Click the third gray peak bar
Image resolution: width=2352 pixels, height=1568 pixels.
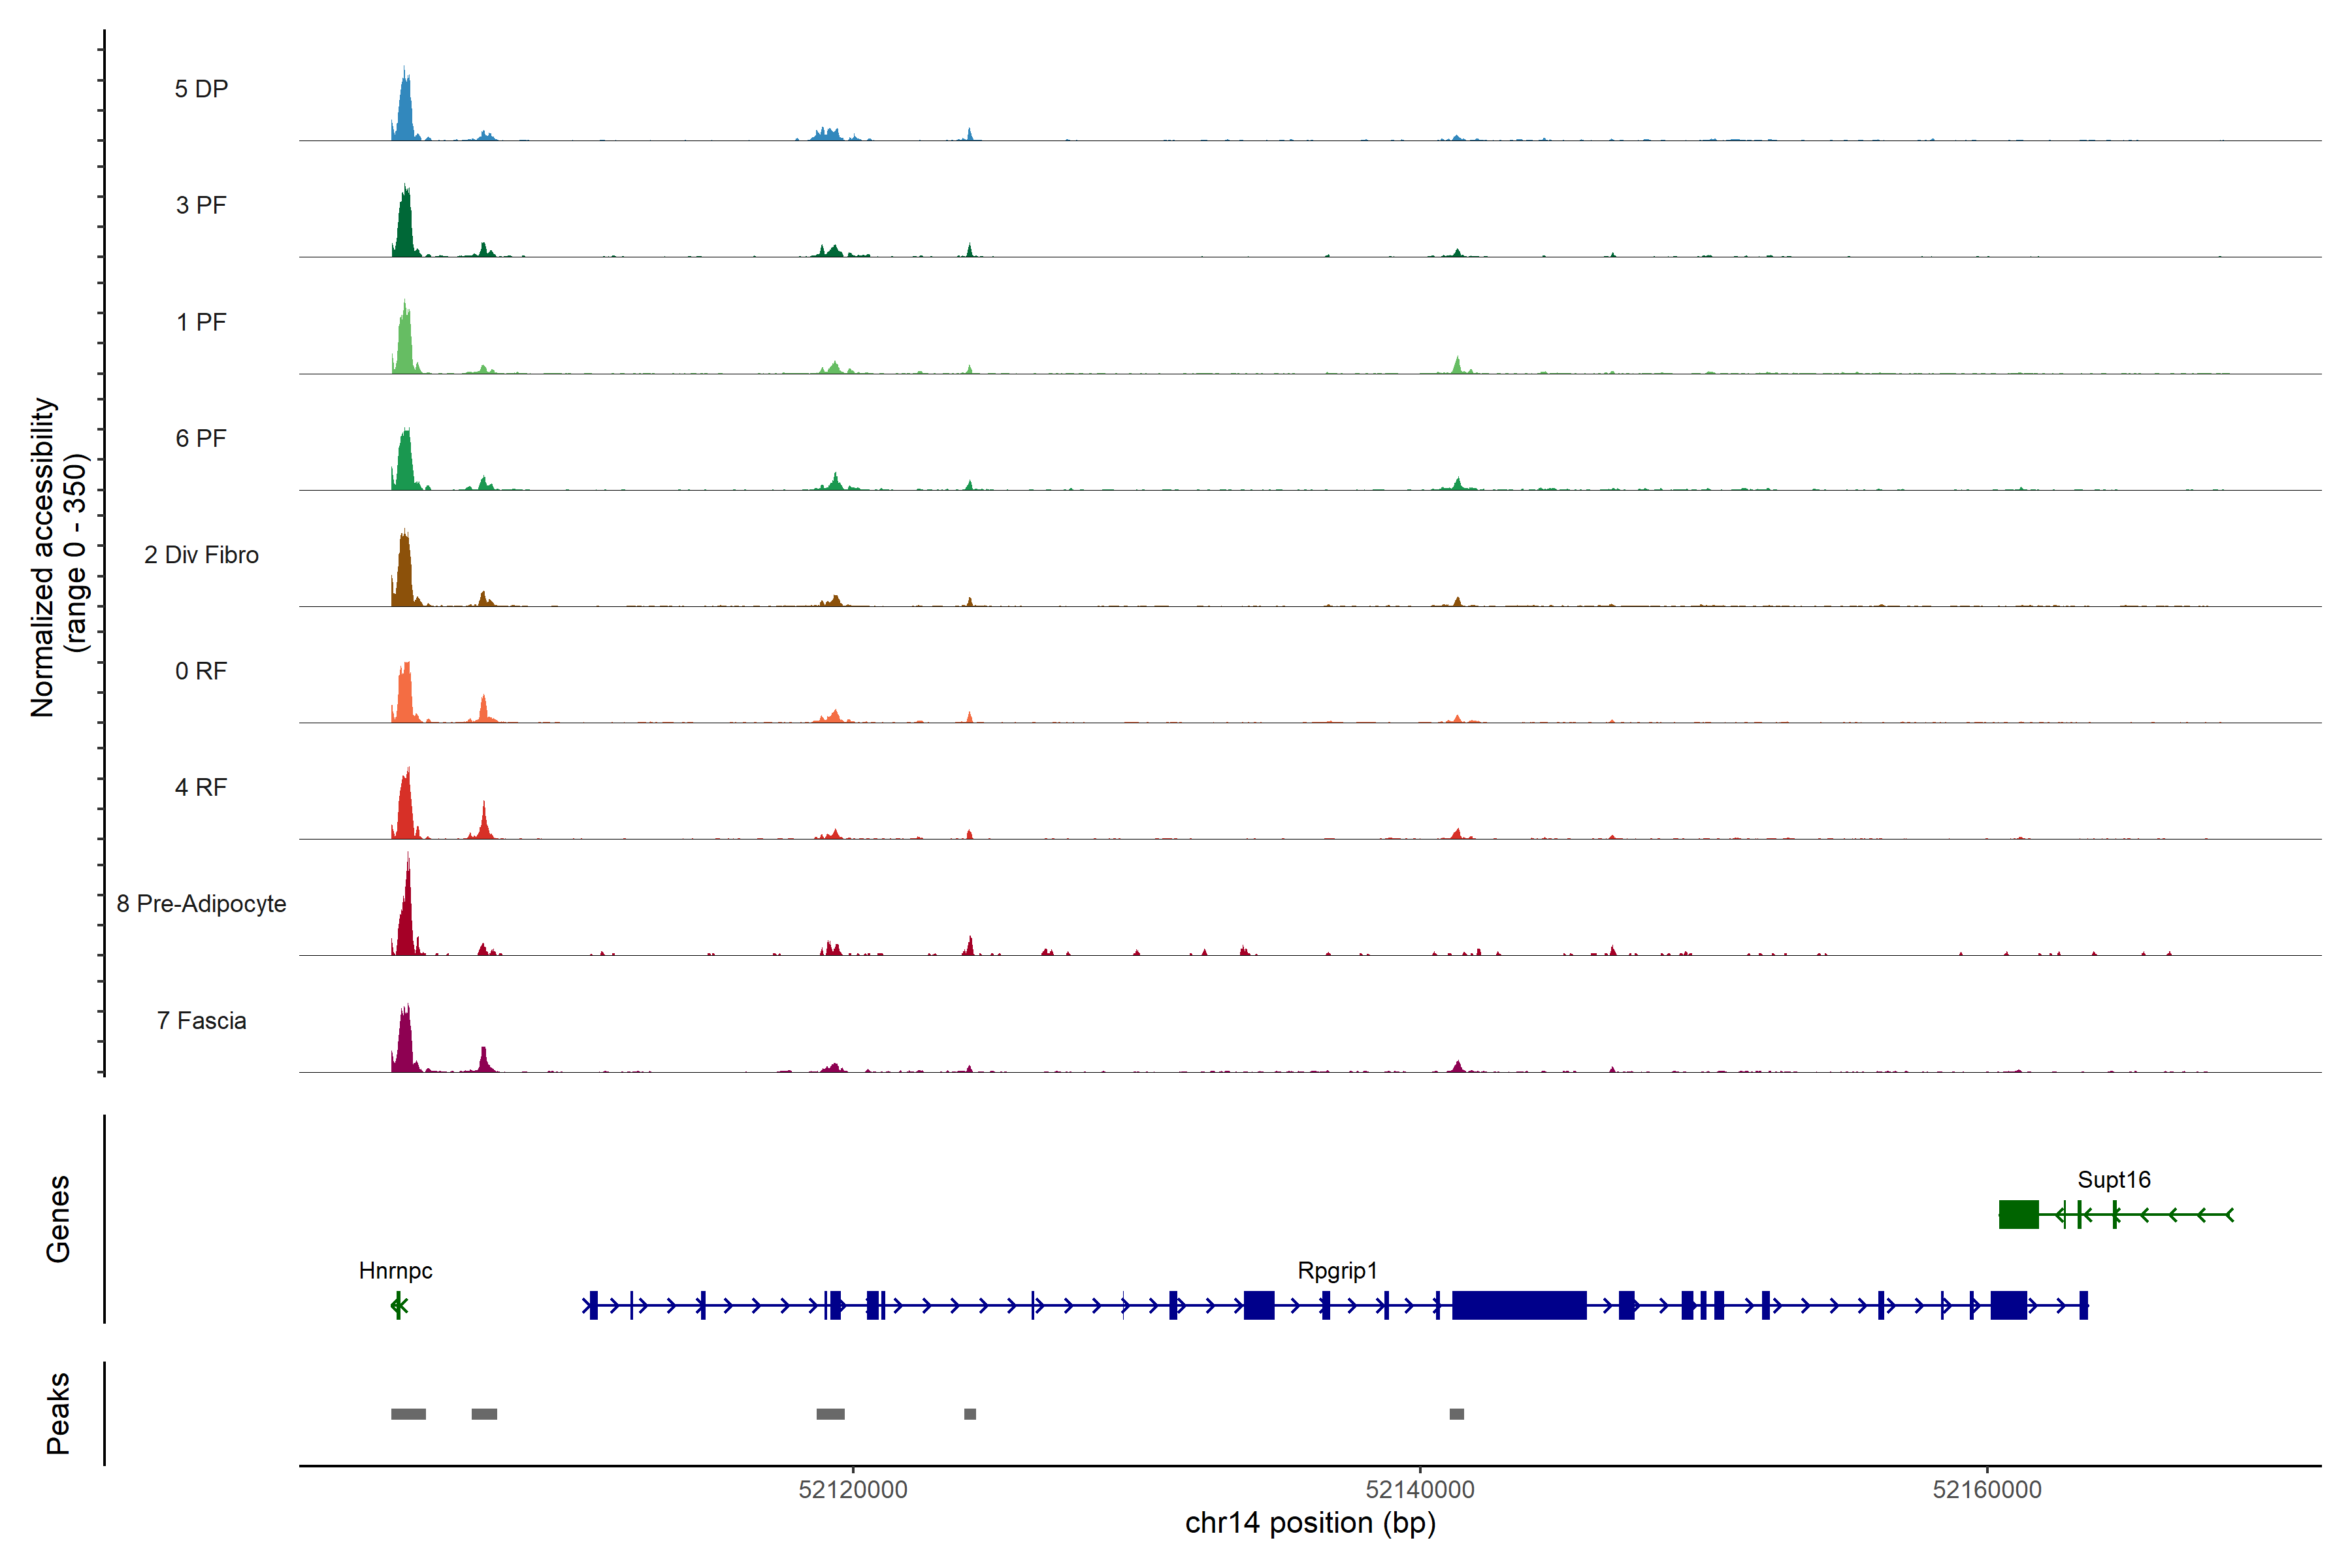tap(830, 1414)
